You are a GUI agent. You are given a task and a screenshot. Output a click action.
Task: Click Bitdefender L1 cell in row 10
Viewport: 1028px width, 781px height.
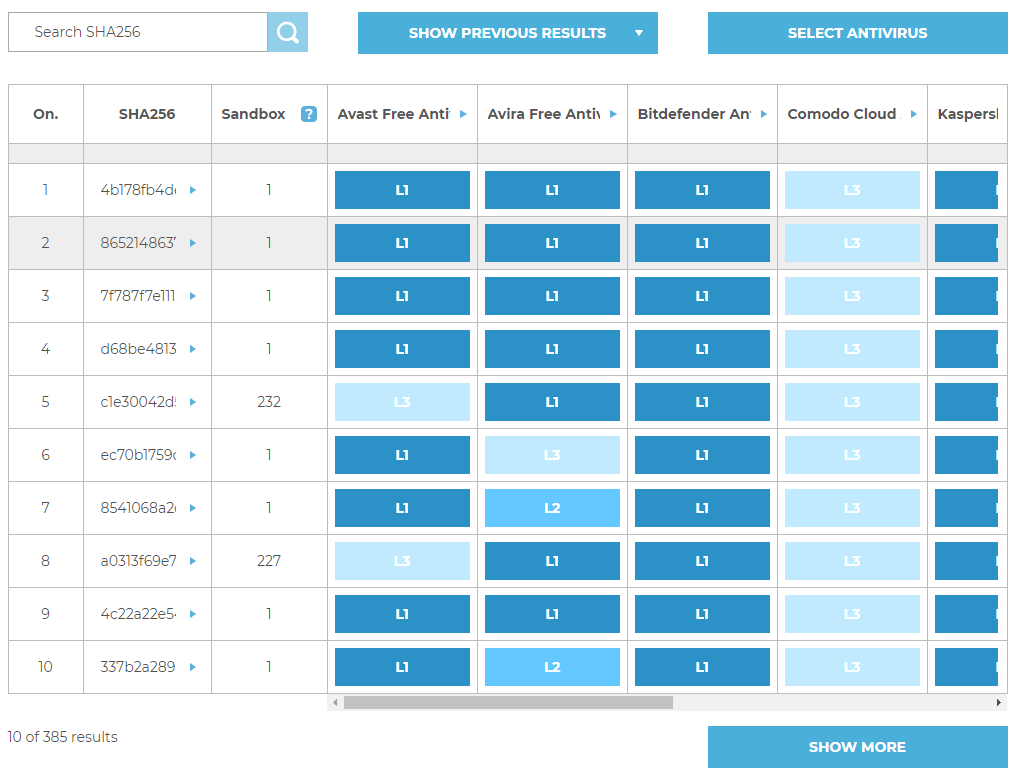[x=702, y=667]
